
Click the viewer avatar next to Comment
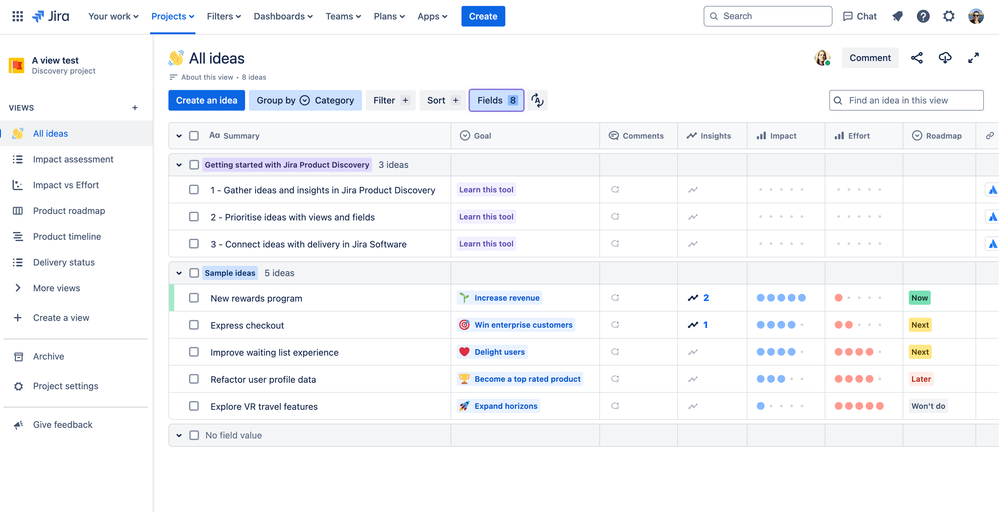point(823,58)
